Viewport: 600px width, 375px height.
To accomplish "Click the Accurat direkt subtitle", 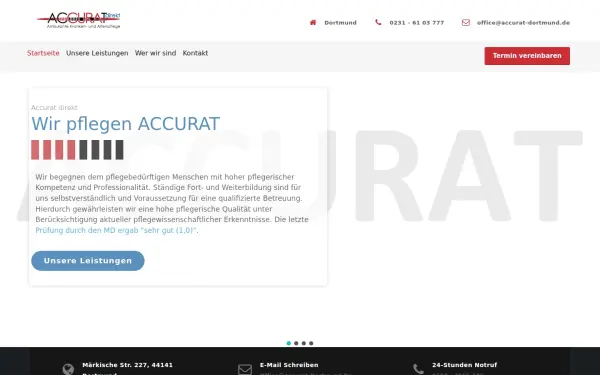I will 54,108.
